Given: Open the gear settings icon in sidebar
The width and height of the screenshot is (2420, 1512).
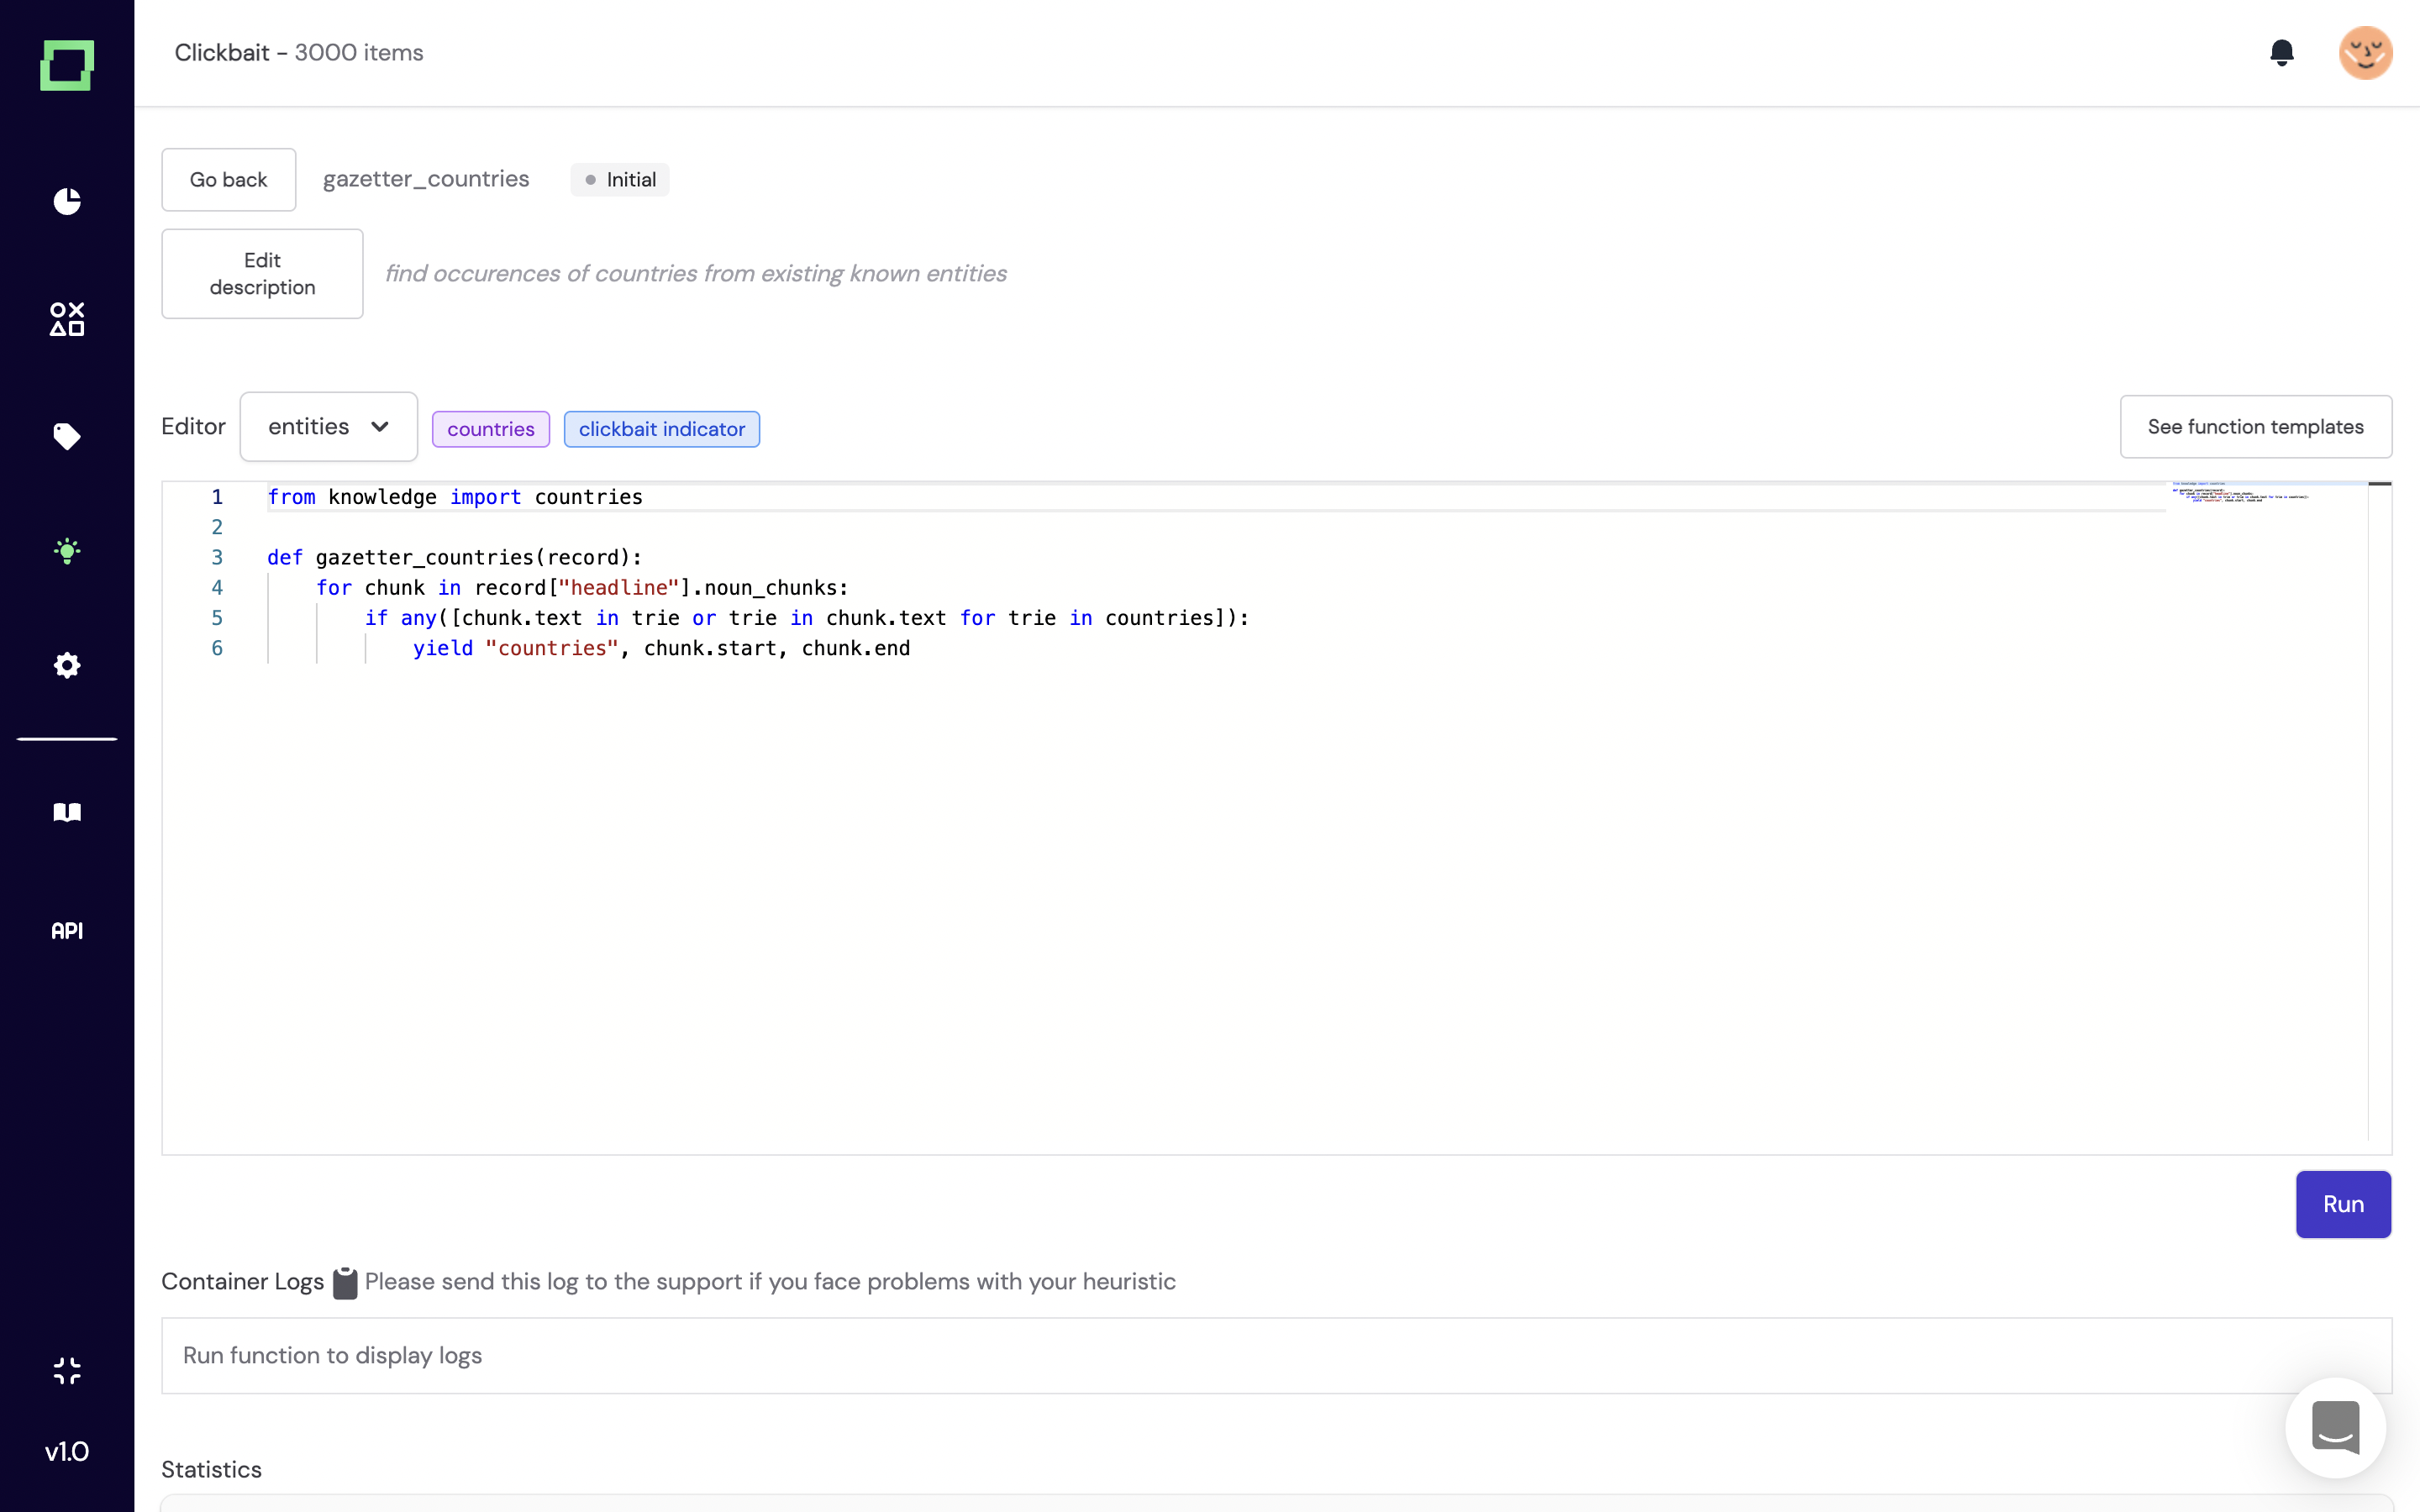Looking at the screenshot, I should coord(67,665).
